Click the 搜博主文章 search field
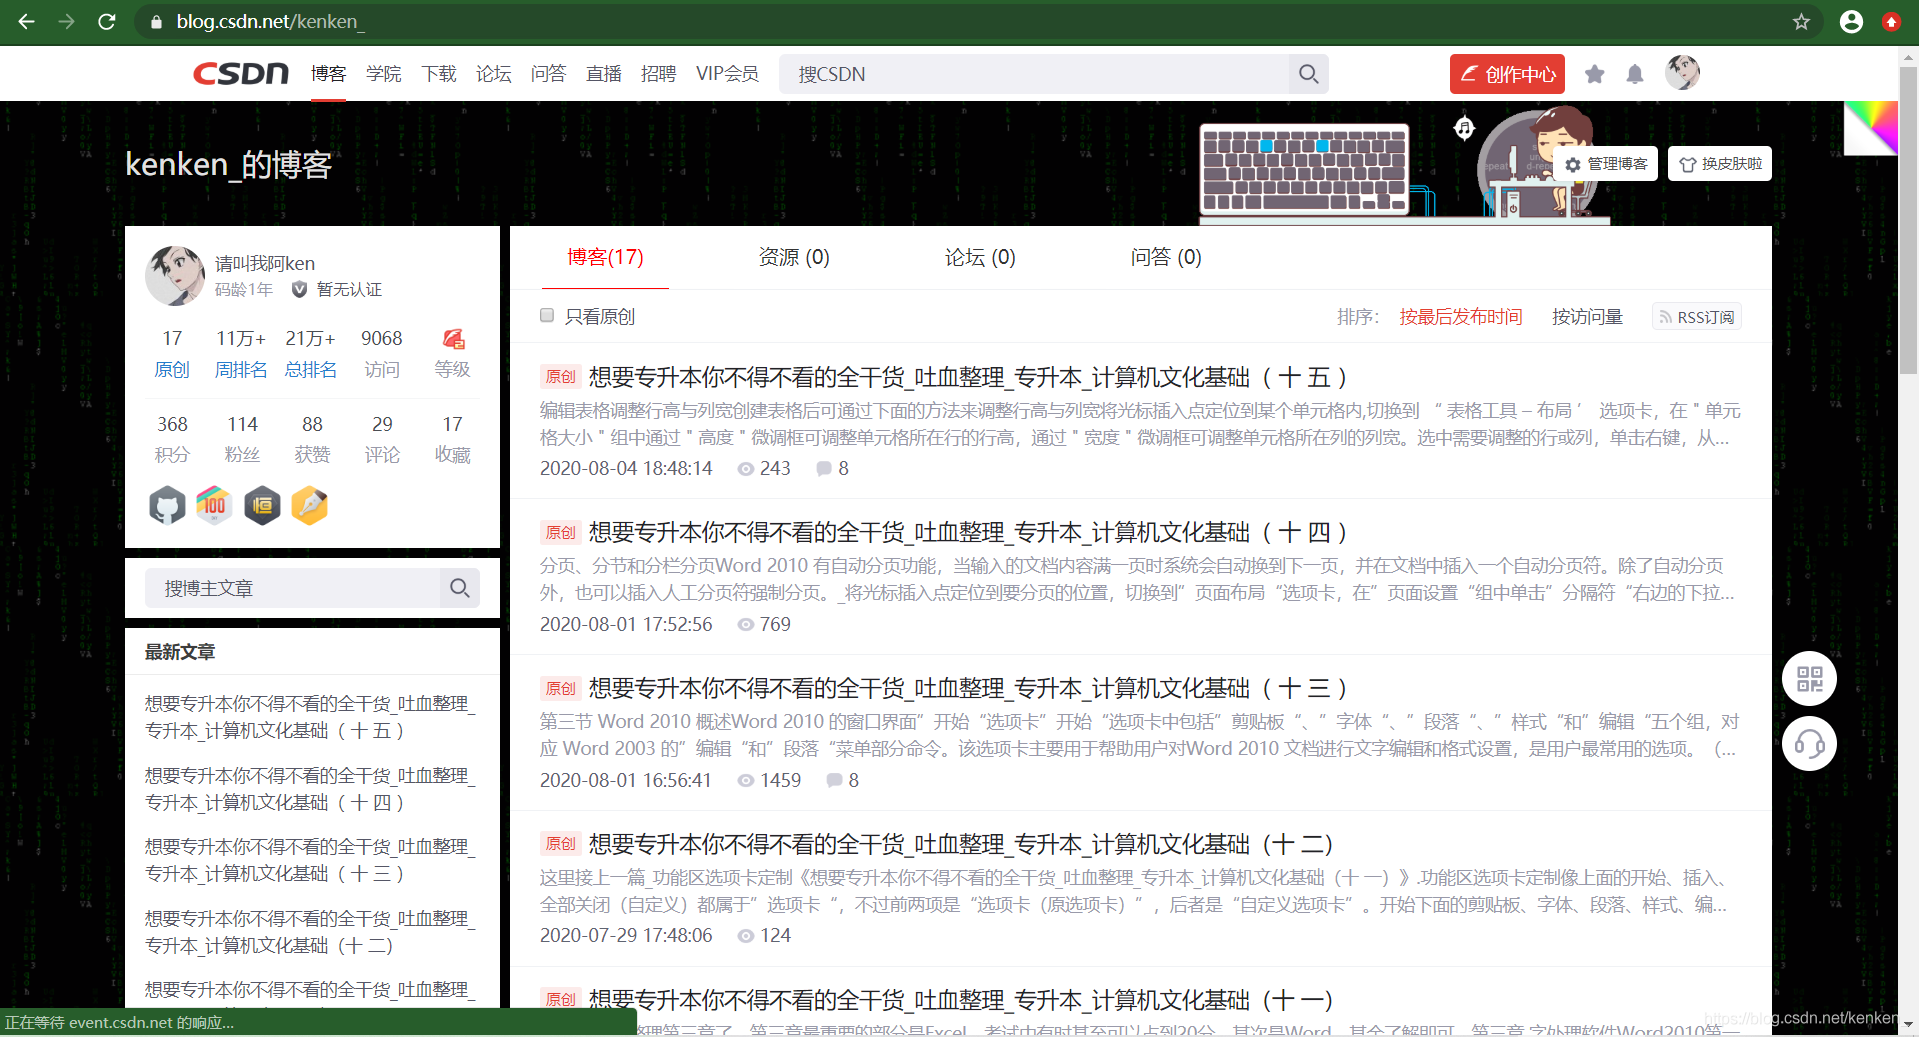This screenshot has width=1919, height=1037. [x=293, y=588]
